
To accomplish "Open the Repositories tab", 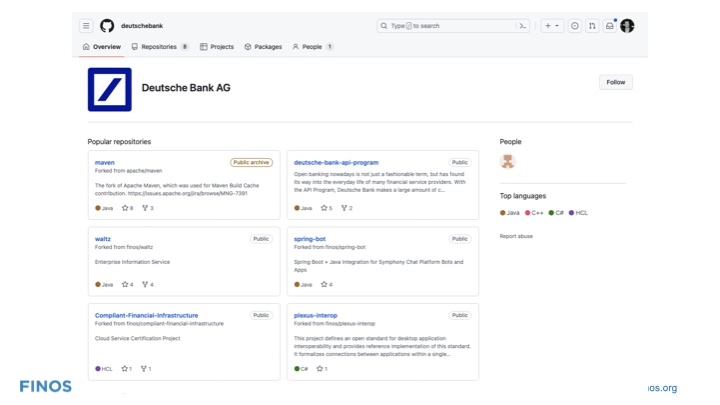I will click(160, 47).
